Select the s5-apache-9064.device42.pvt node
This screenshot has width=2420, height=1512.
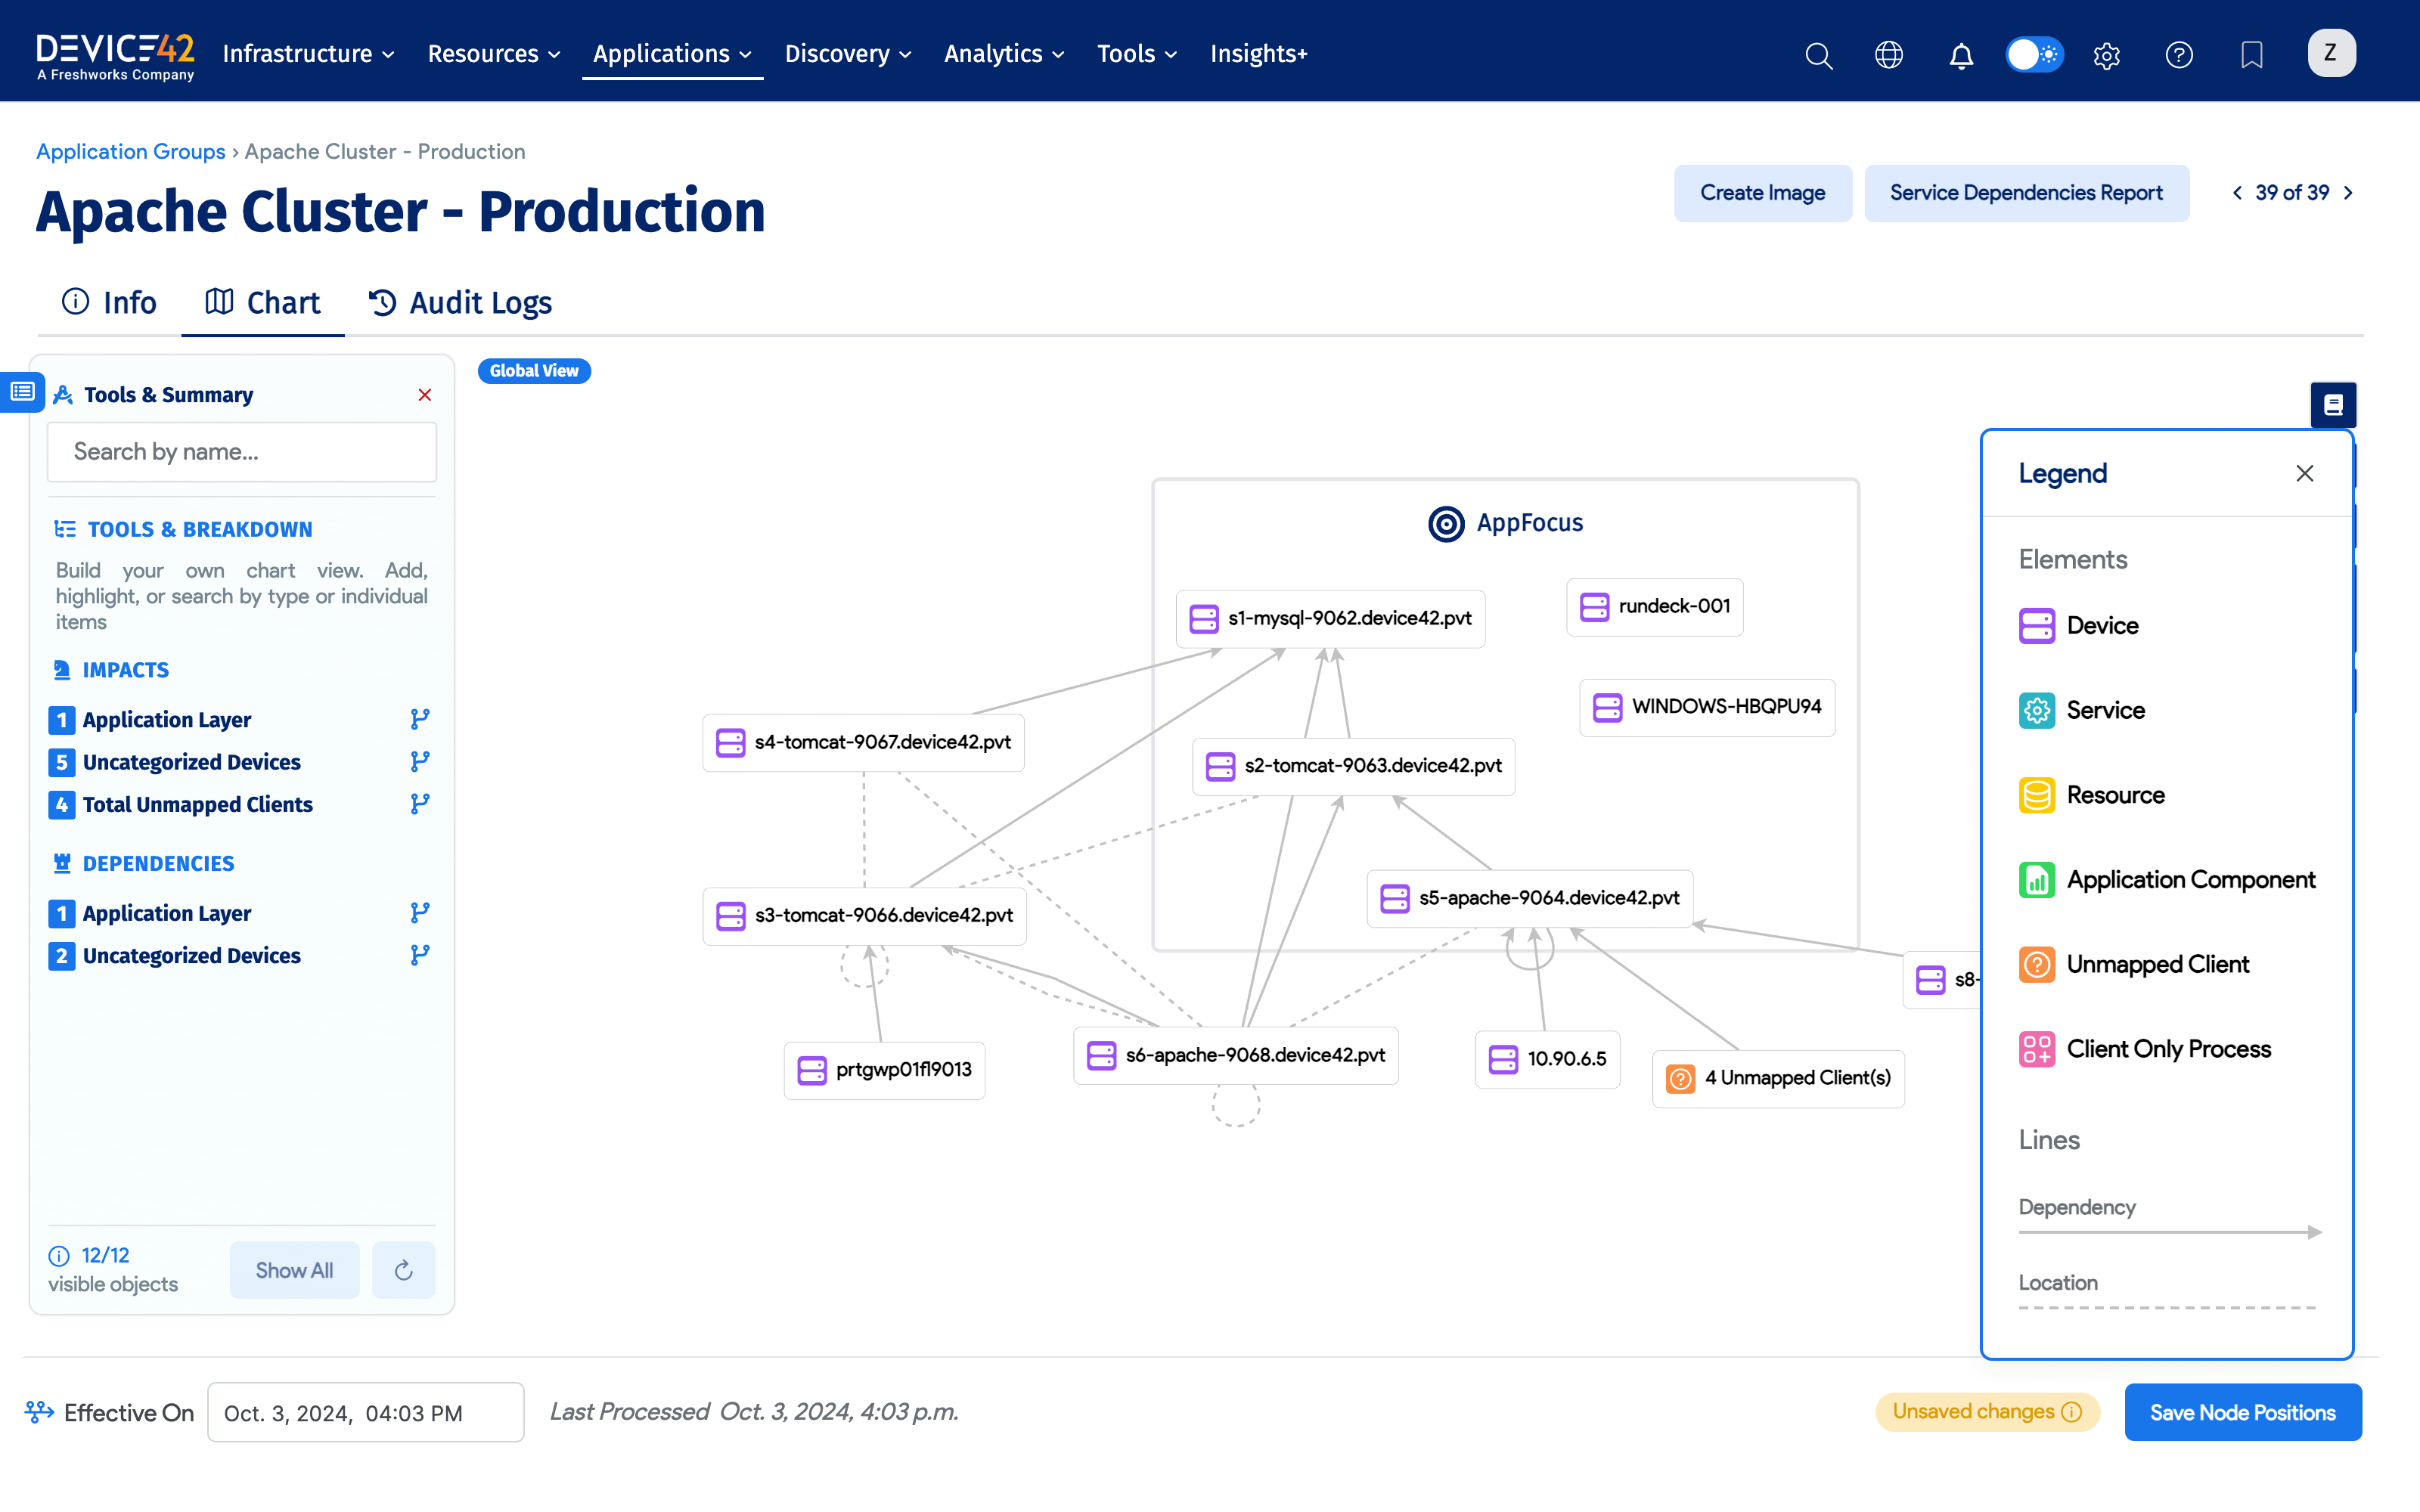[1530, 898]
